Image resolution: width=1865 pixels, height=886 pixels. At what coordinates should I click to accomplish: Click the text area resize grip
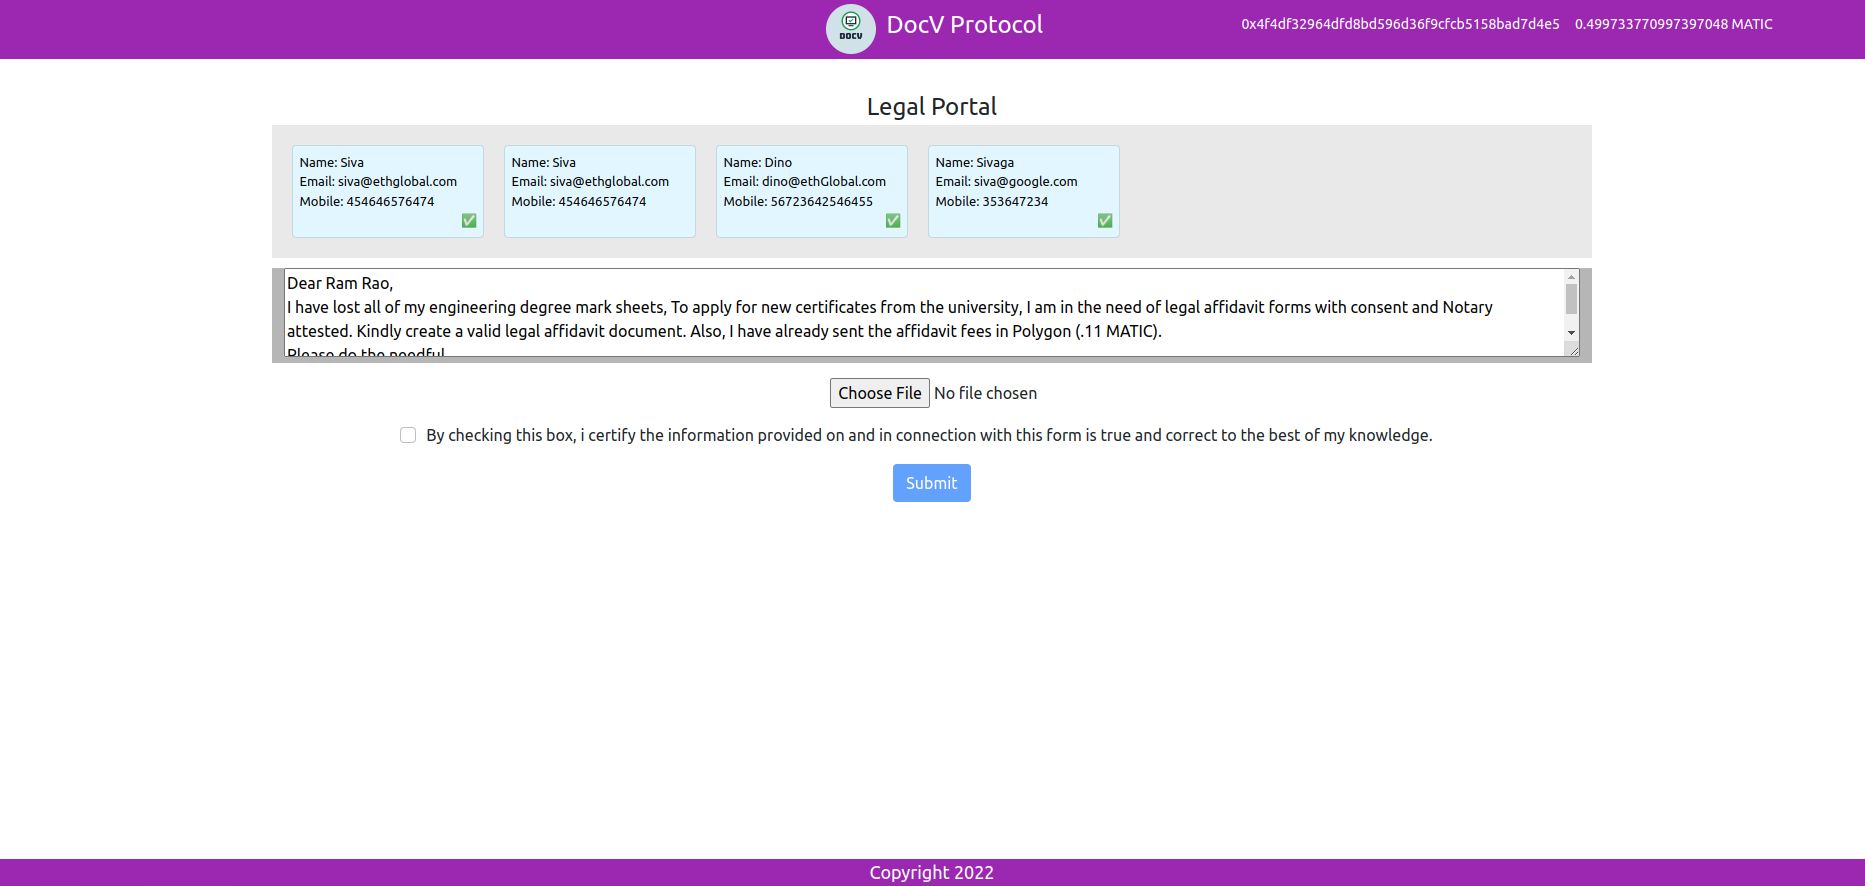(1573, 350)
